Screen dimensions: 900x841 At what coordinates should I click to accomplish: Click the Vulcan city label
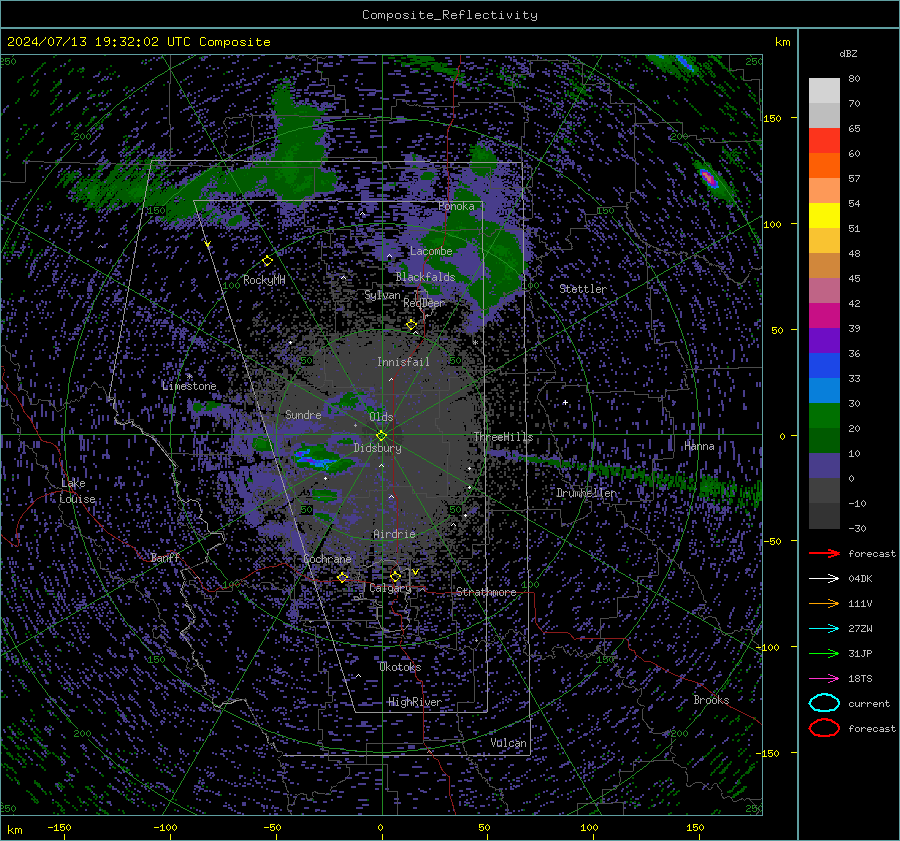(x=508, y=743)
